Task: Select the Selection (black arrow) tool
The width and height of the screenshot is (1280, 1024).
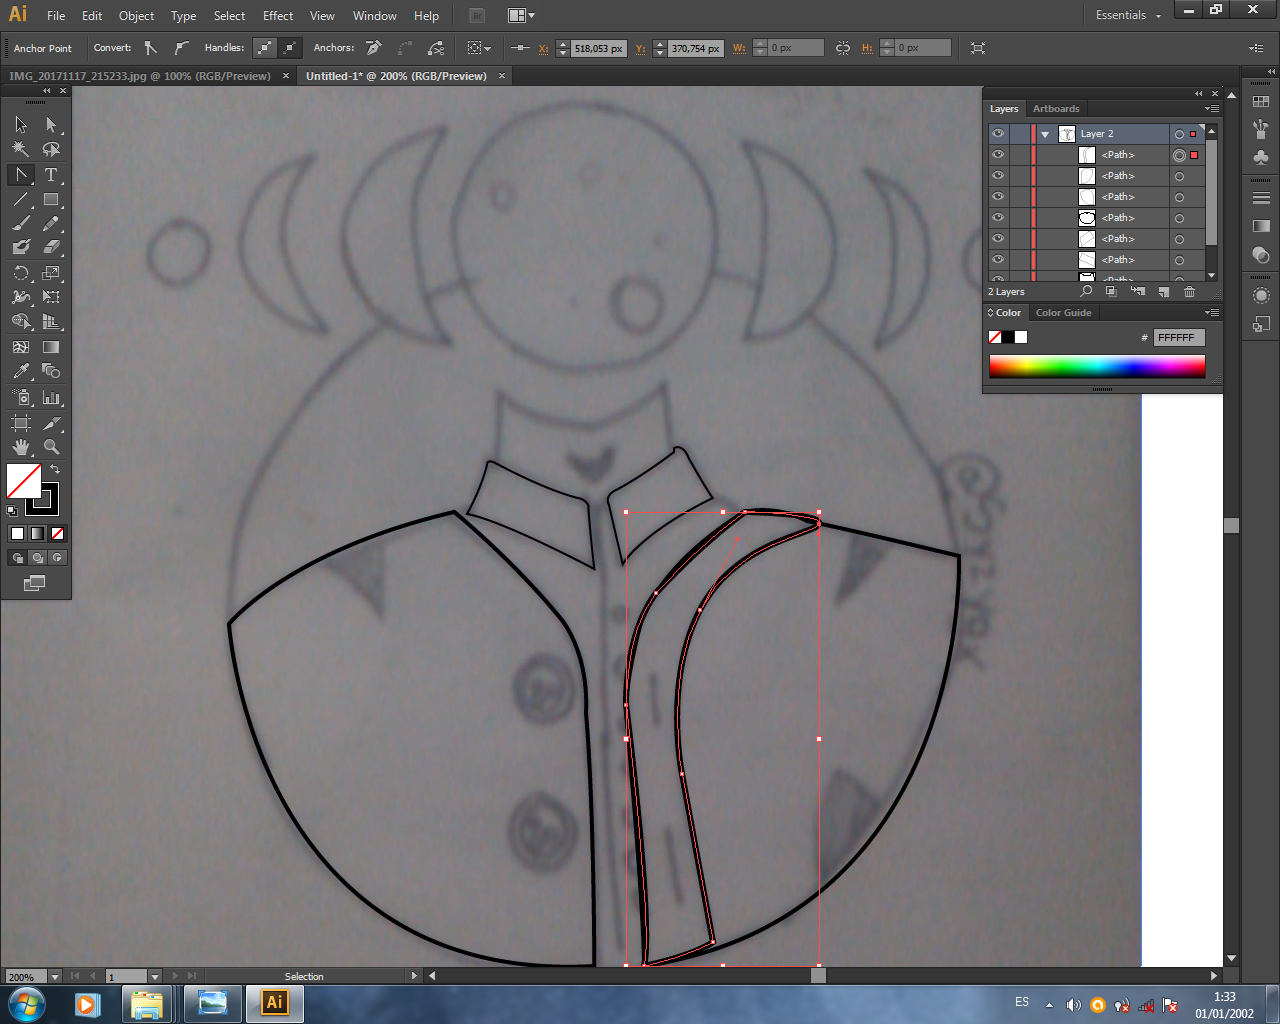Action: (x=21, y=125)
